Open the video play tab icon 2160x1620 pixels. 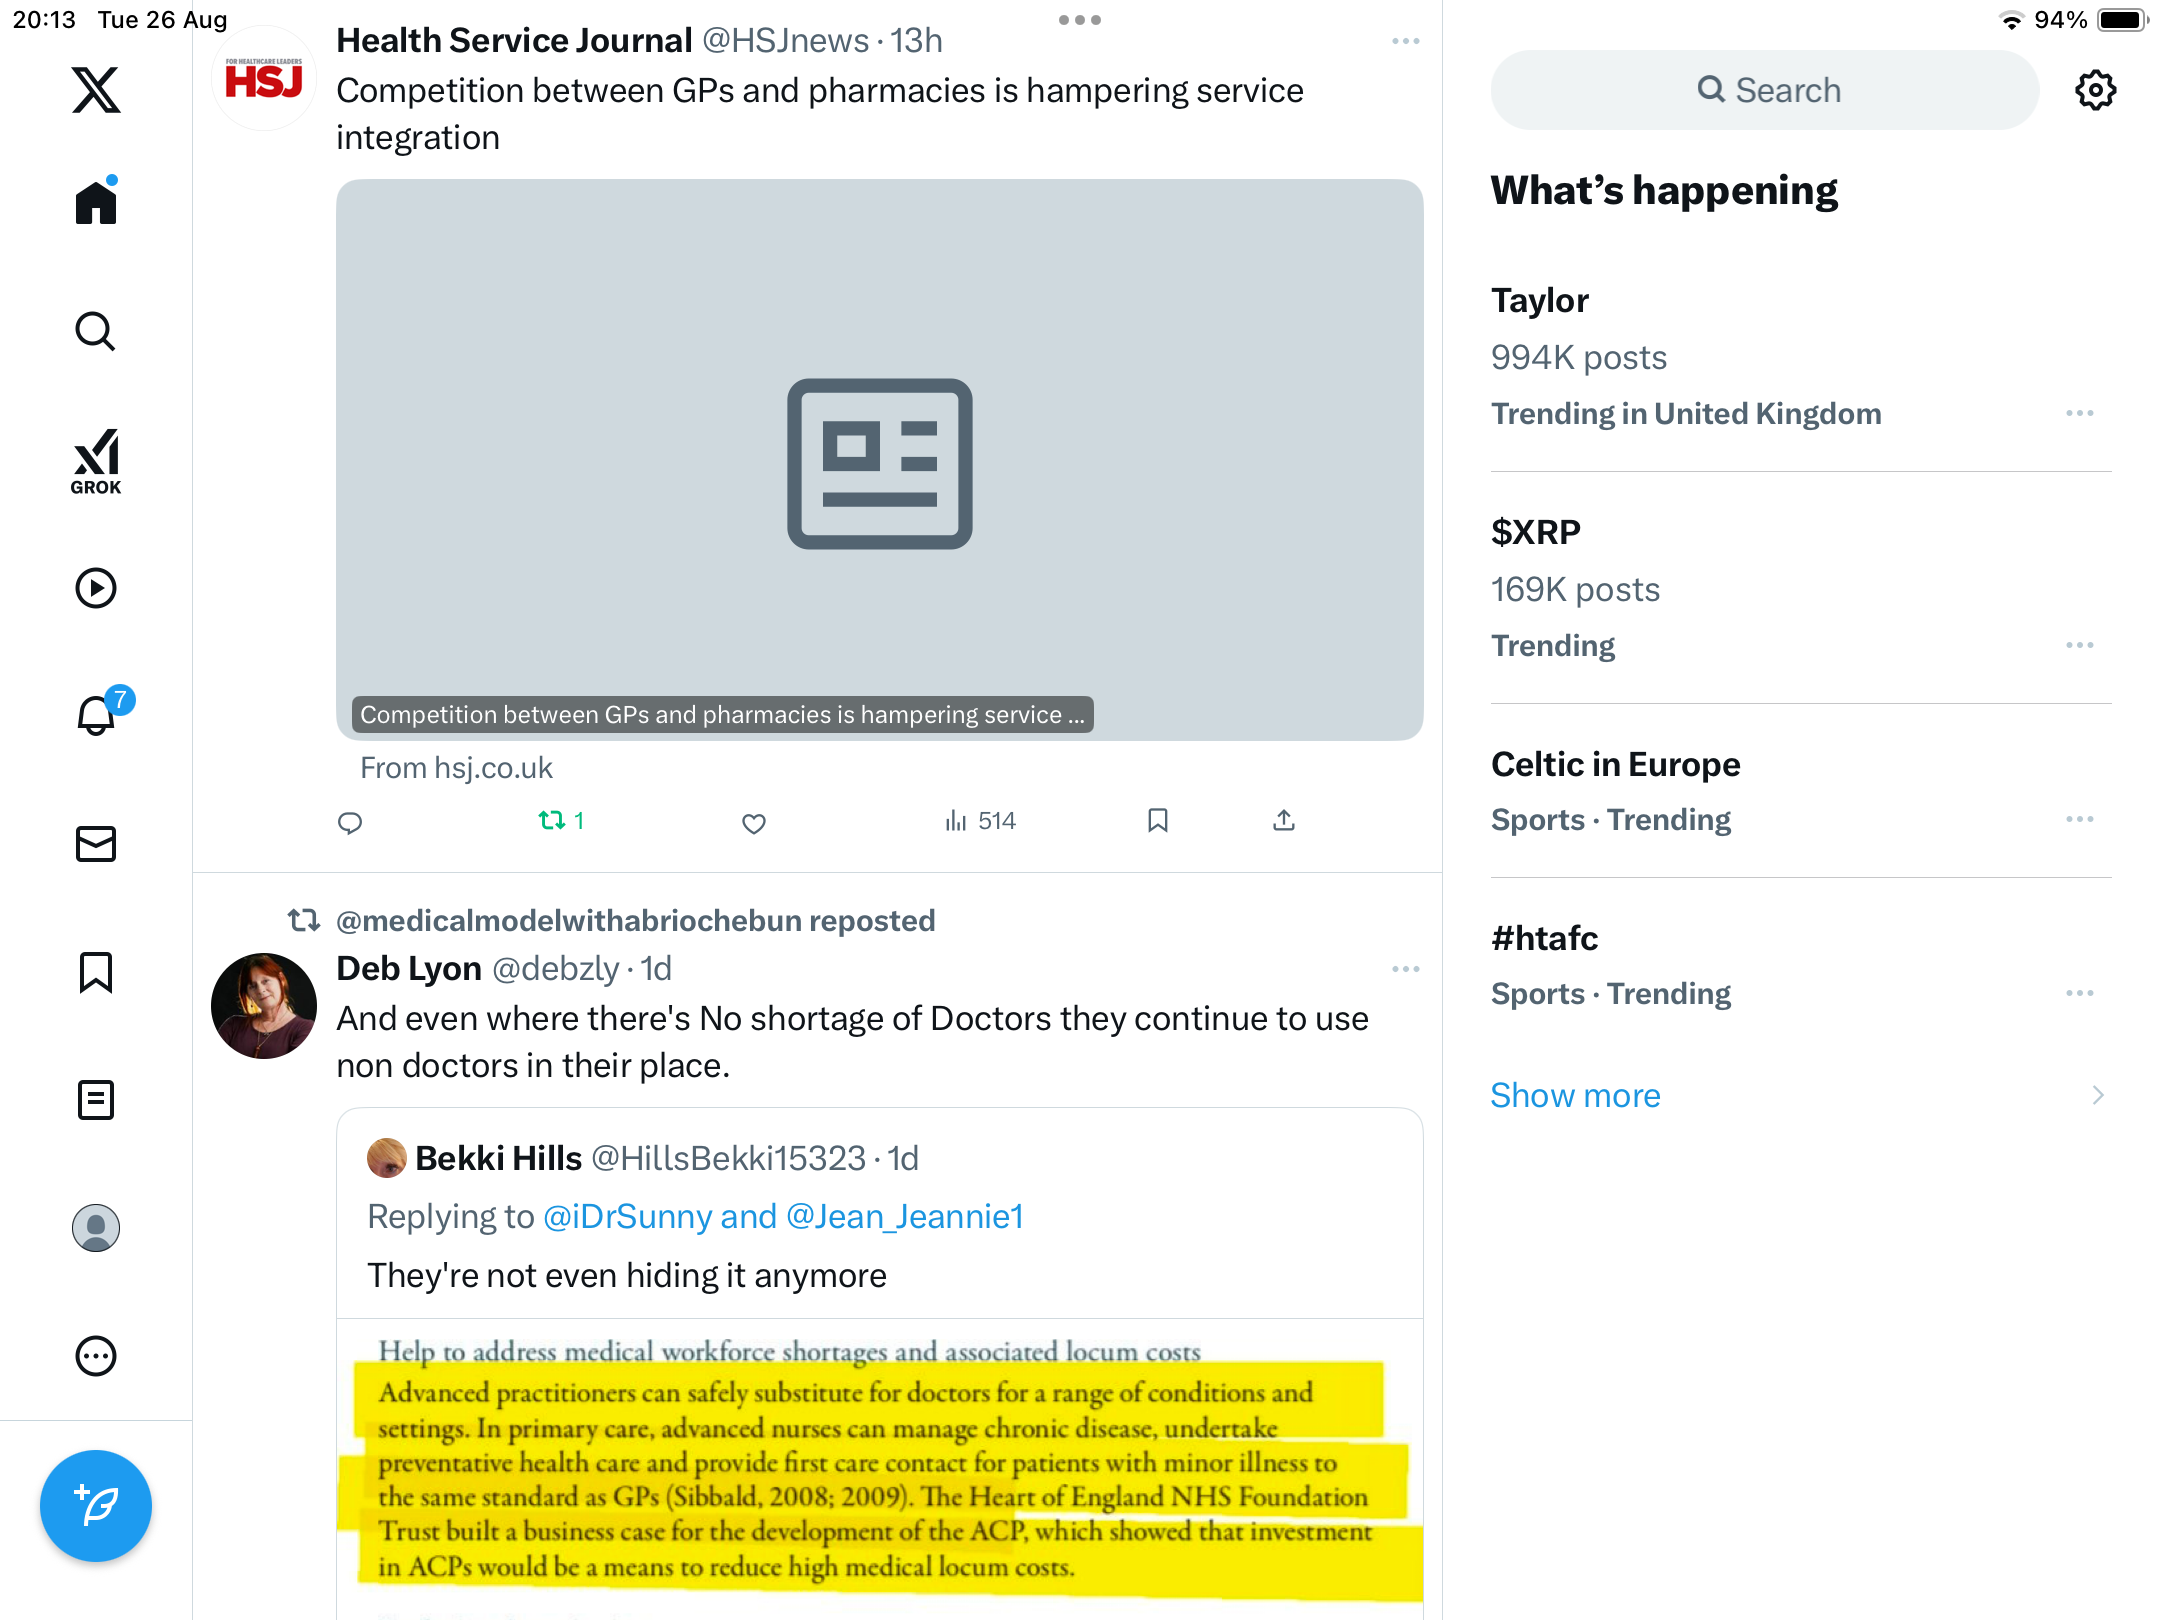click(x=96, y=588)
